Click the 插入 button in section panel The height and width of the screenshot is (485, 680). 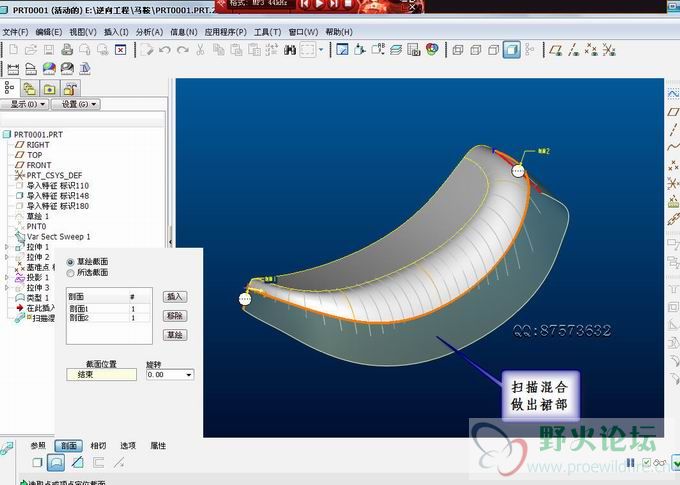pos(175,297)
